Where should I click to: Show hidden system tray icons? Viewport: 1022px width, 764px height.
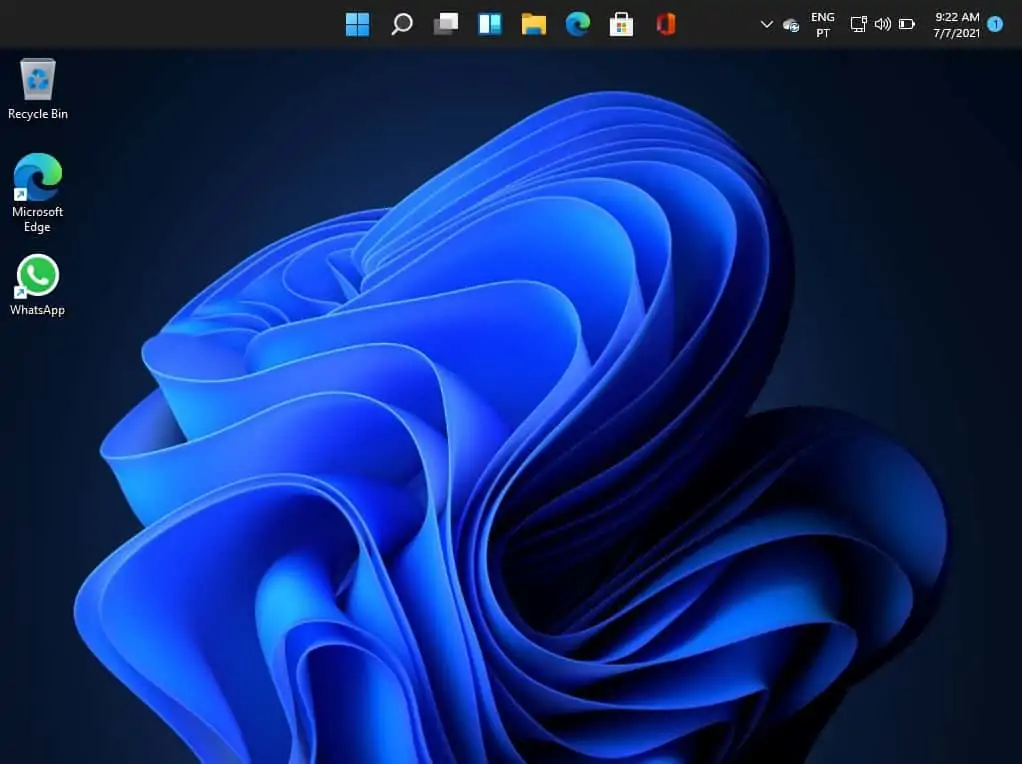pyautogui.click(x=766, y=25)
